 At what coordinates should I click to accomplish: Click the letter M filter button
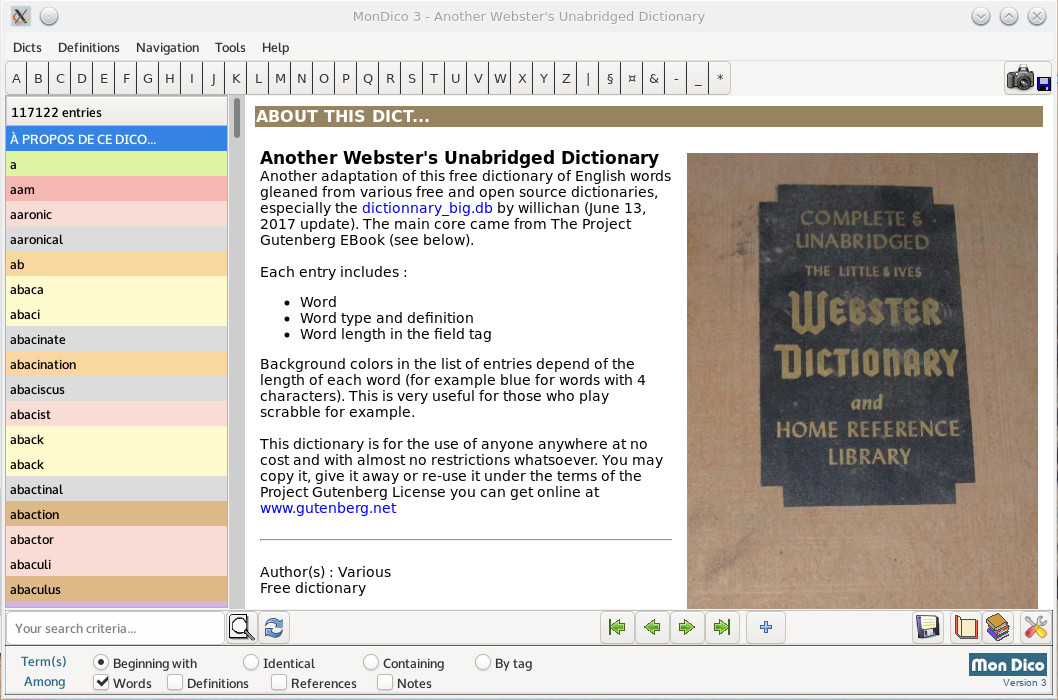[x=280, y=78]
